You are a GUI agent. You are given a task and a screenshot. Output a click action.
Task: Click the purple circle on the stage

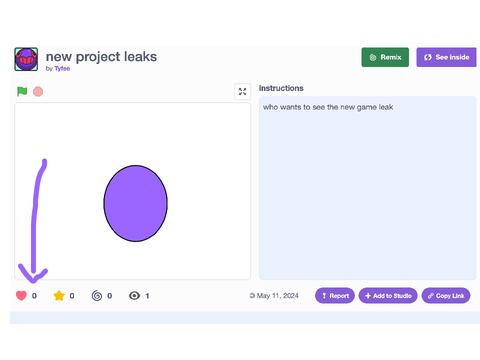pos(136,203)
